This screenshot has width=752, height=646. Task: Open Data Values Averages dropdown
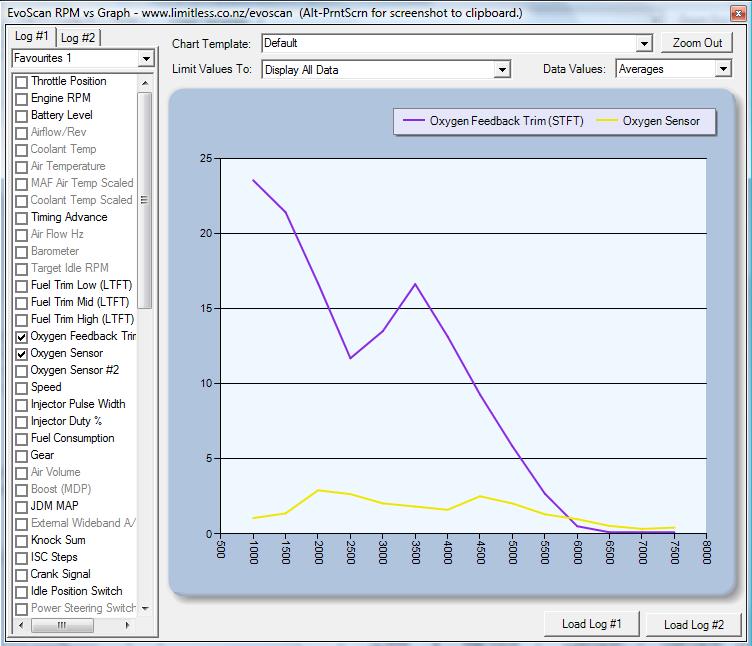coord(723,70)
